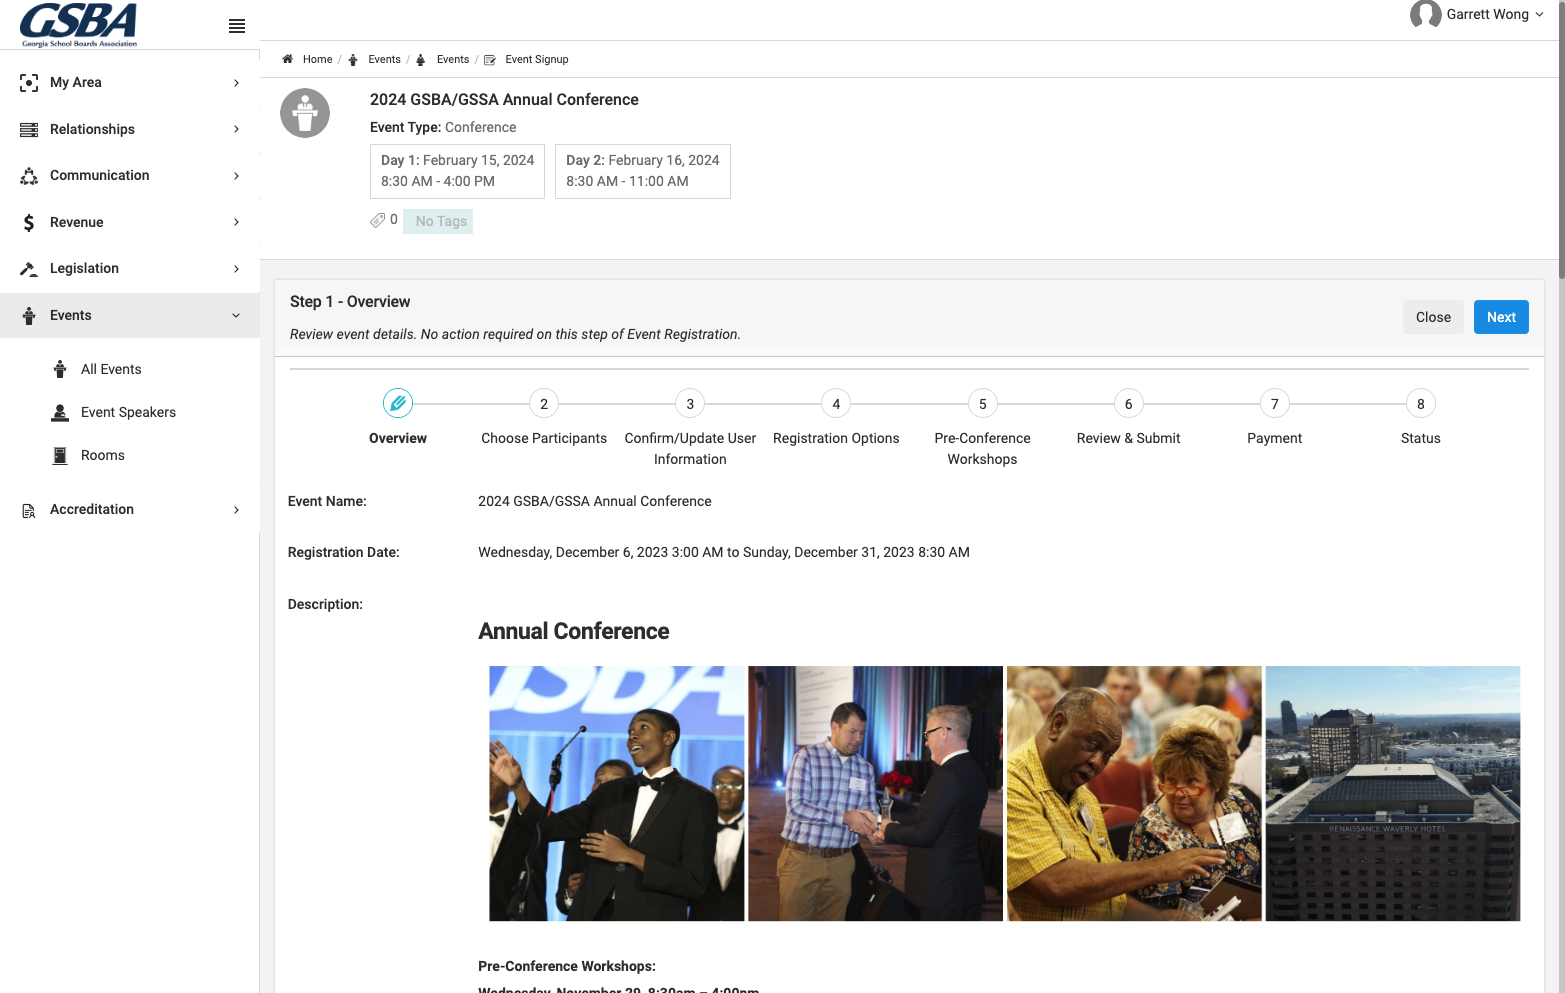This screenshot has height=993, width=1565.
Task: Click the Day 1 February 15 date box
Action: (x=457, y=171)
